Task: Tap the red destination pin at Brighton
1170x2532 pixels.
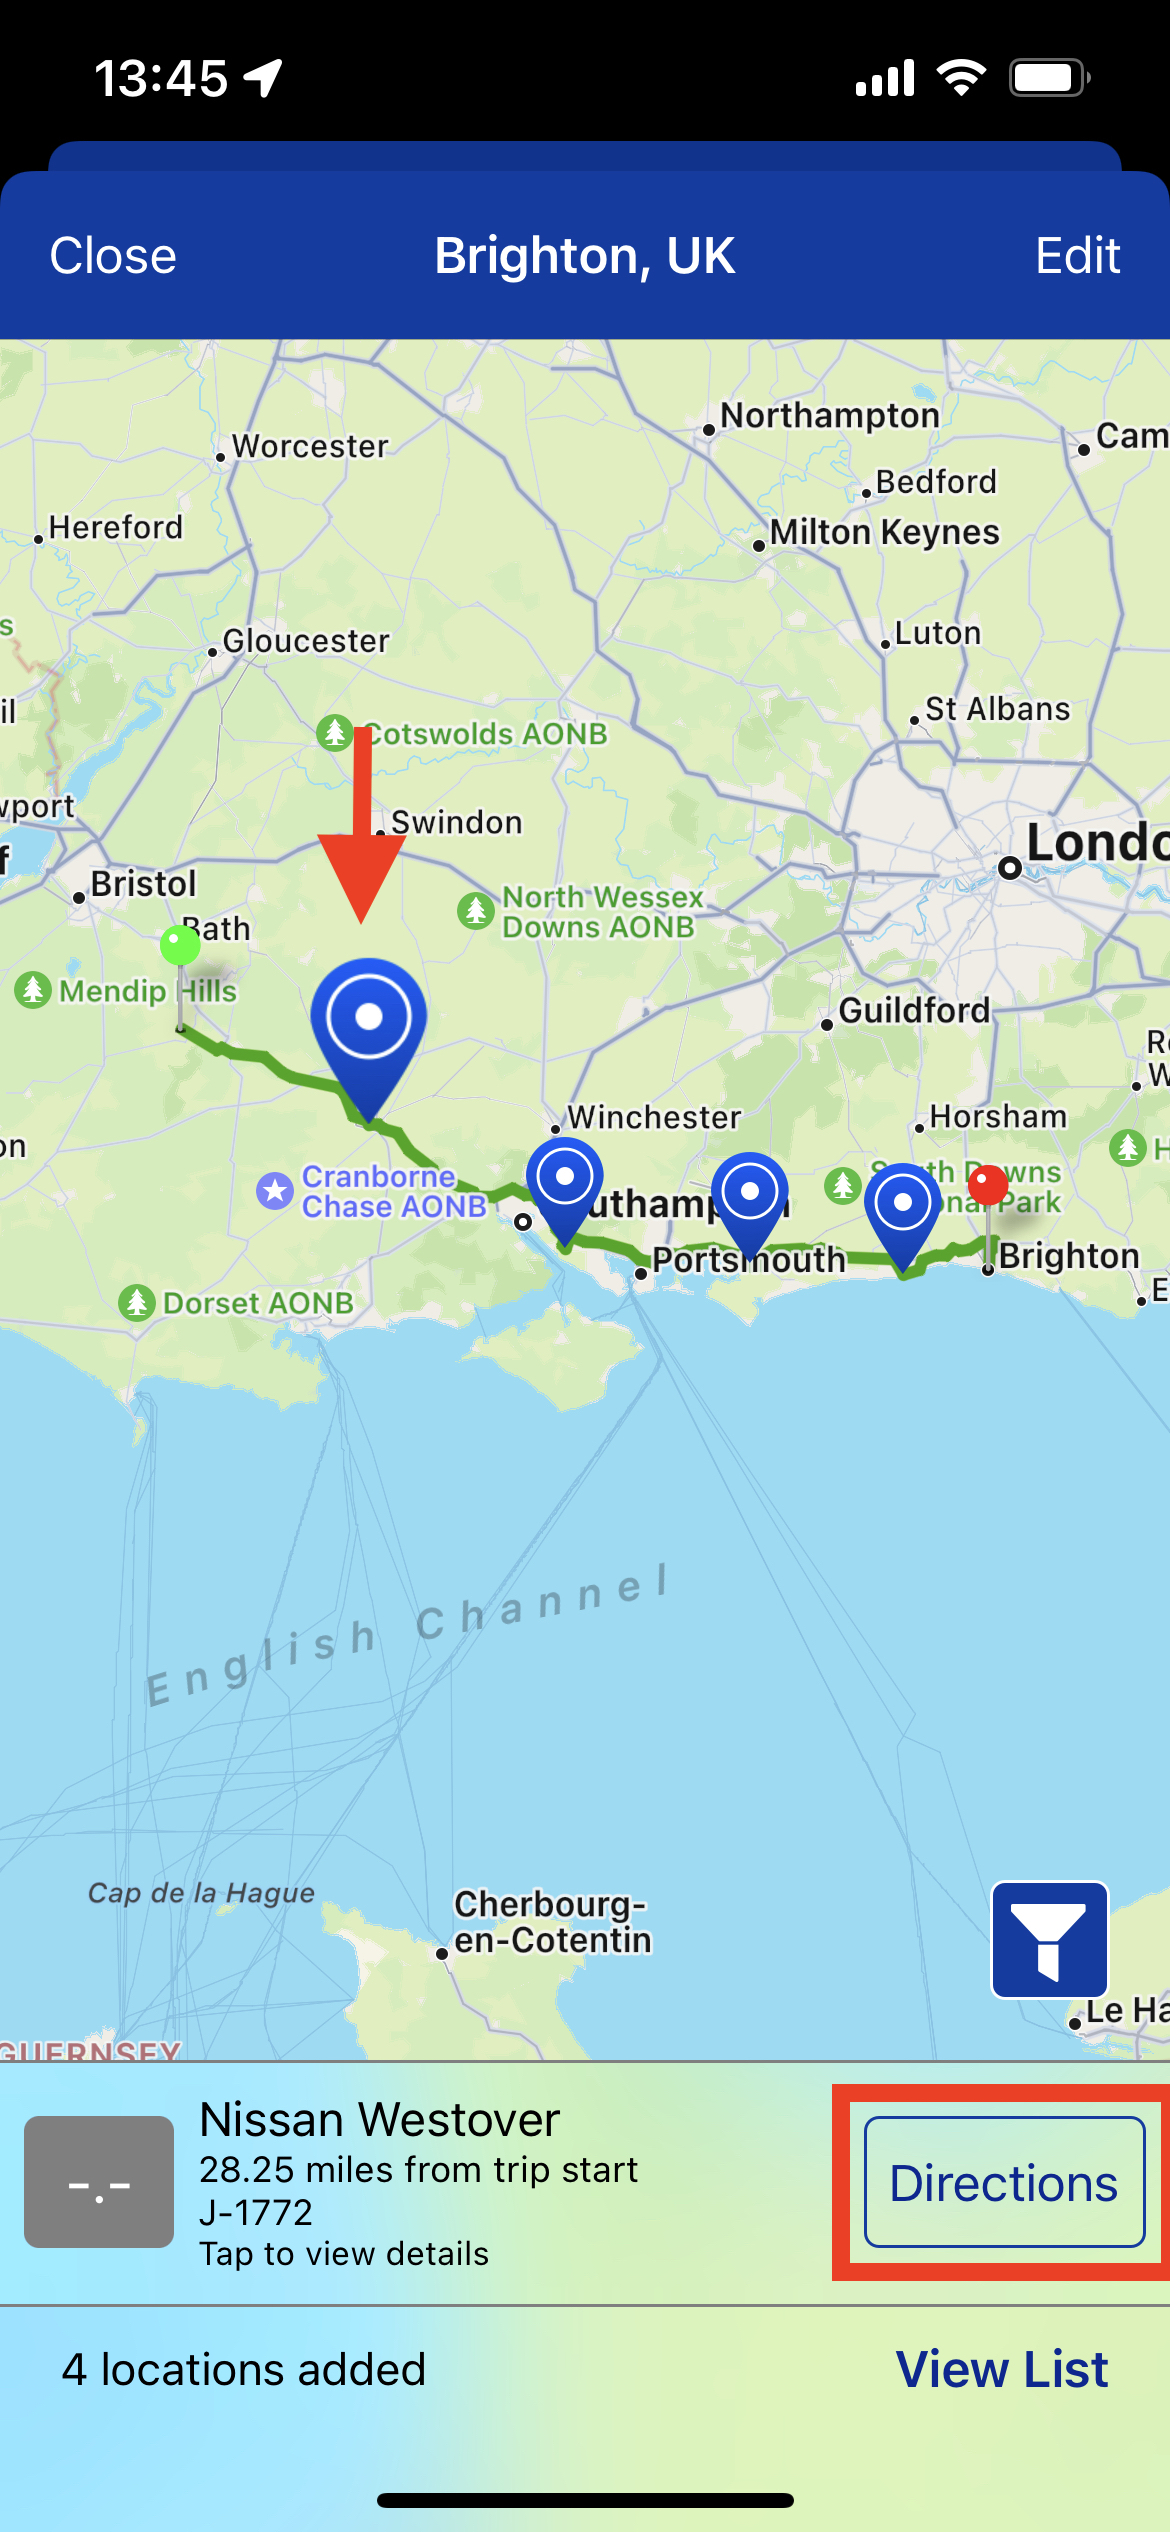Action: click(x=988, y=1186)
